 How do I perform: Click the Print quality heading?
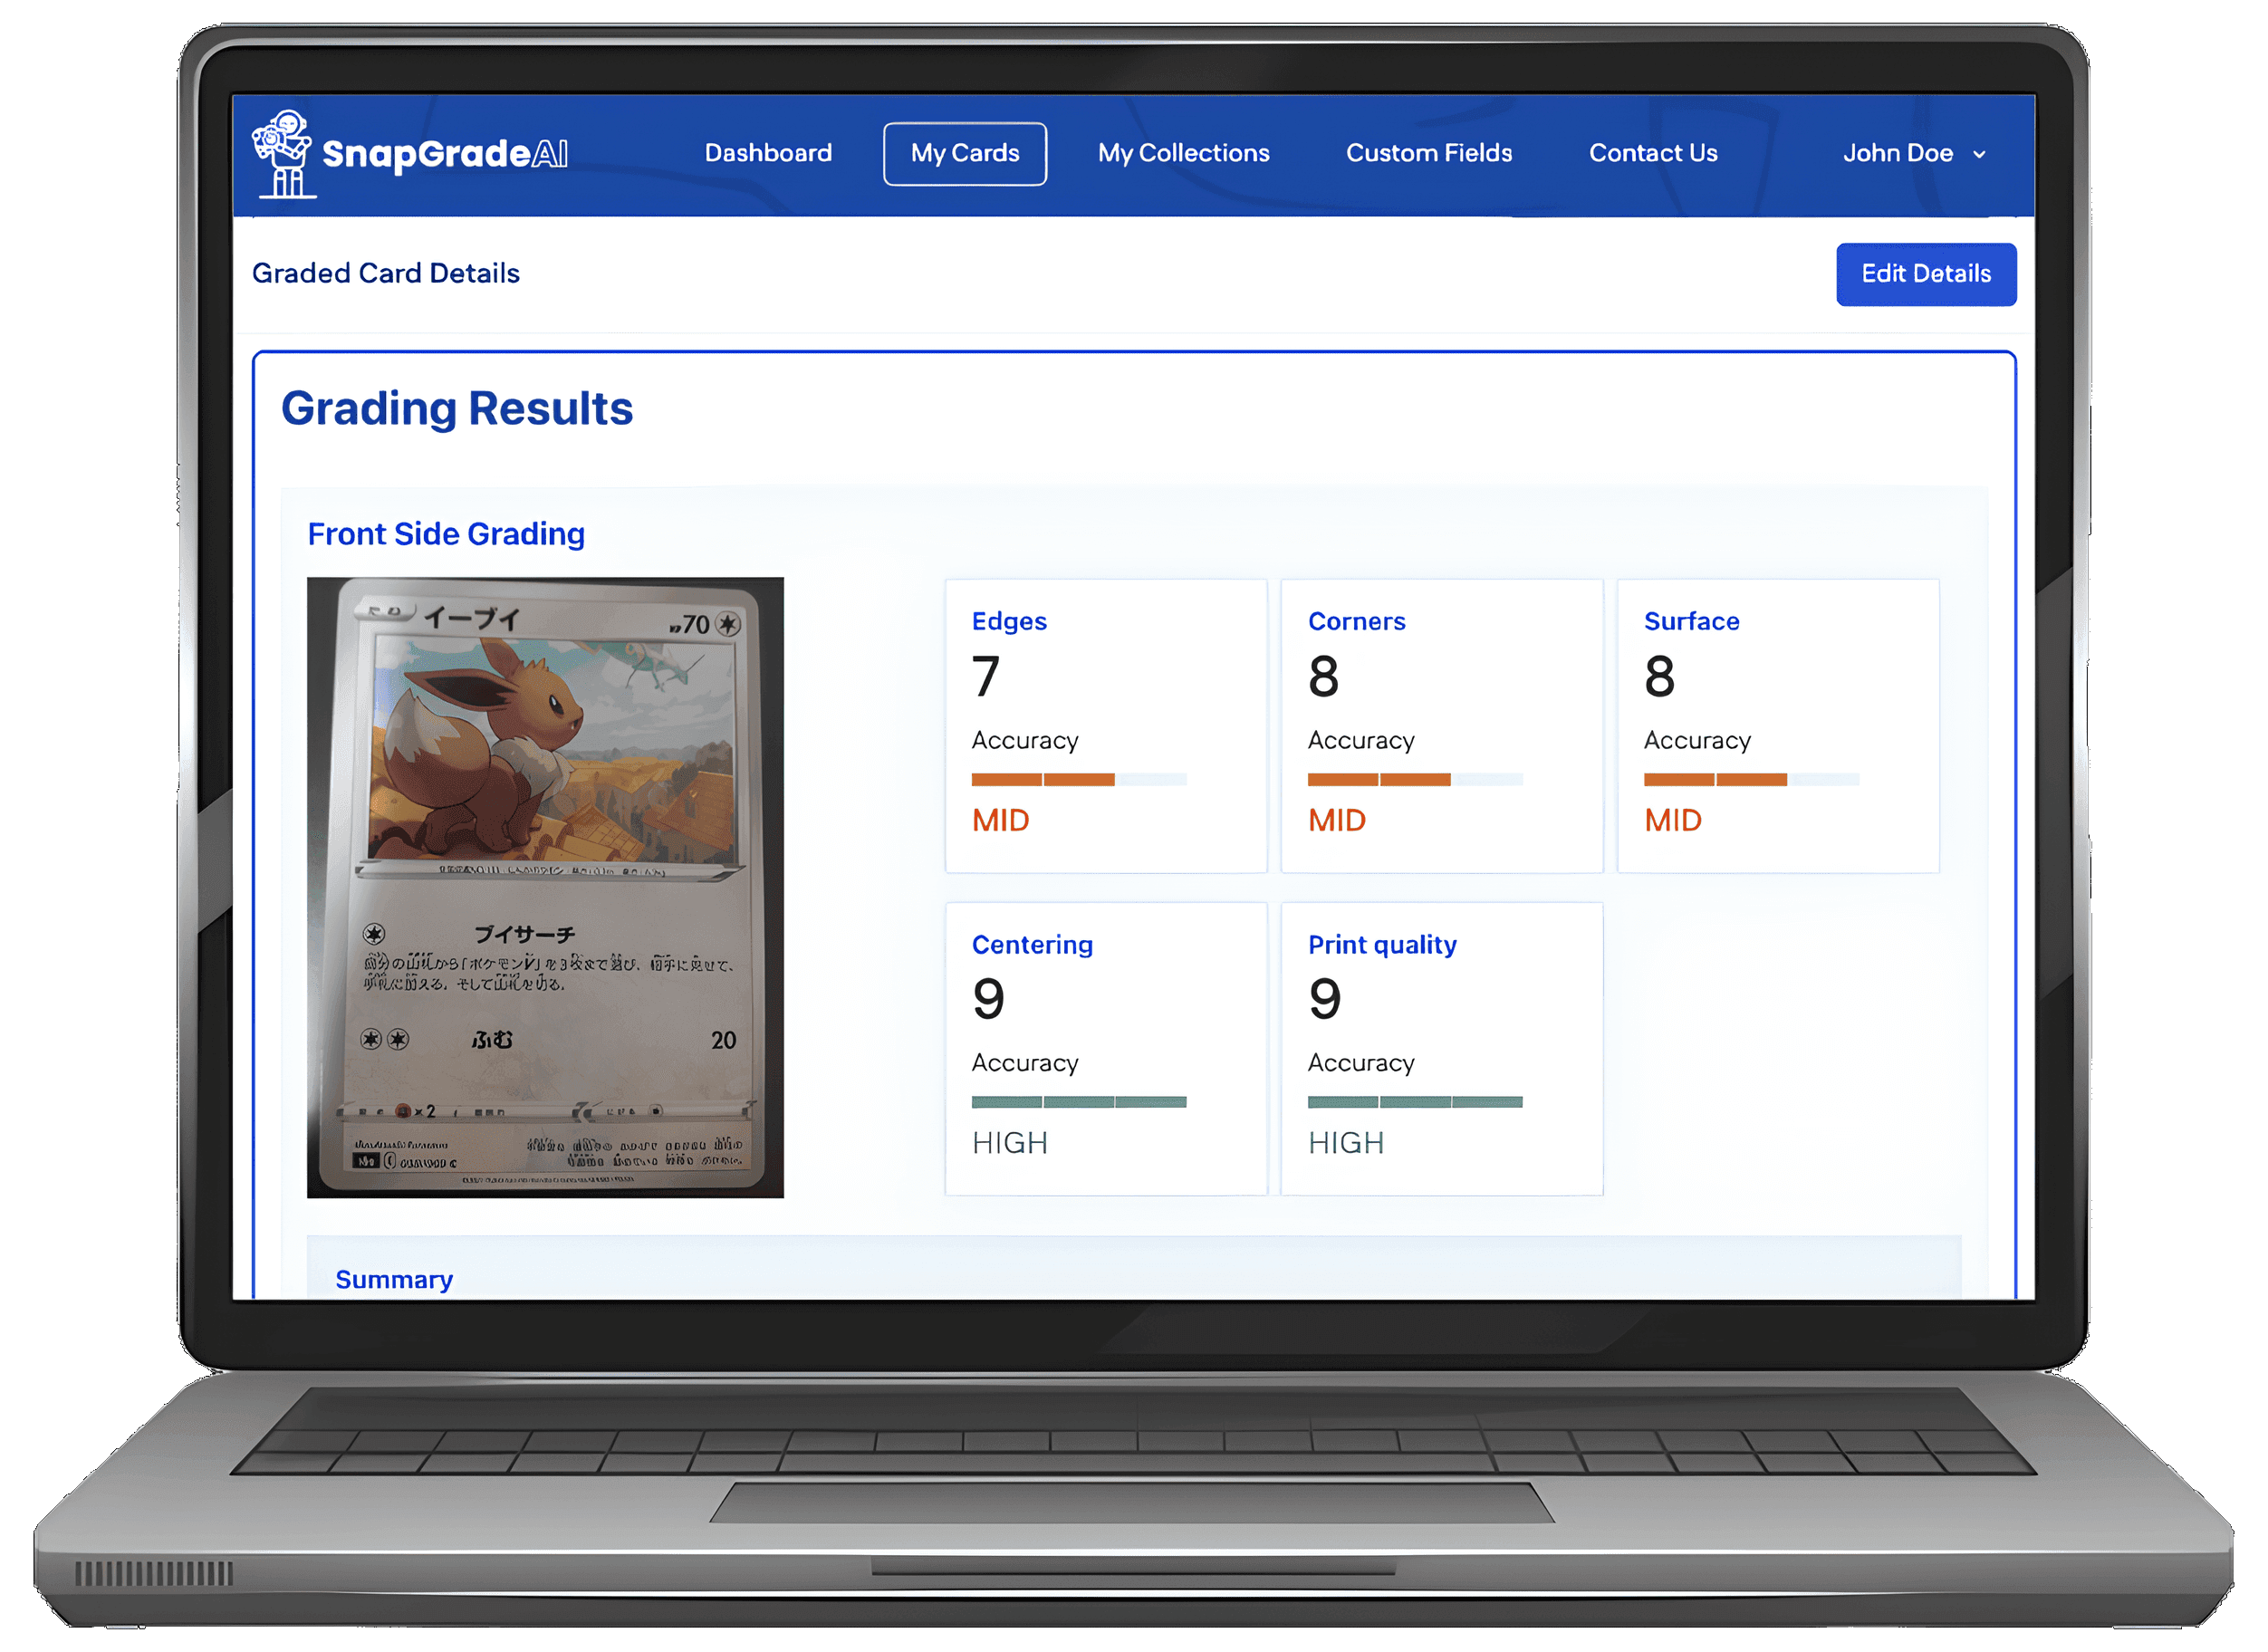coord(1382,945)
